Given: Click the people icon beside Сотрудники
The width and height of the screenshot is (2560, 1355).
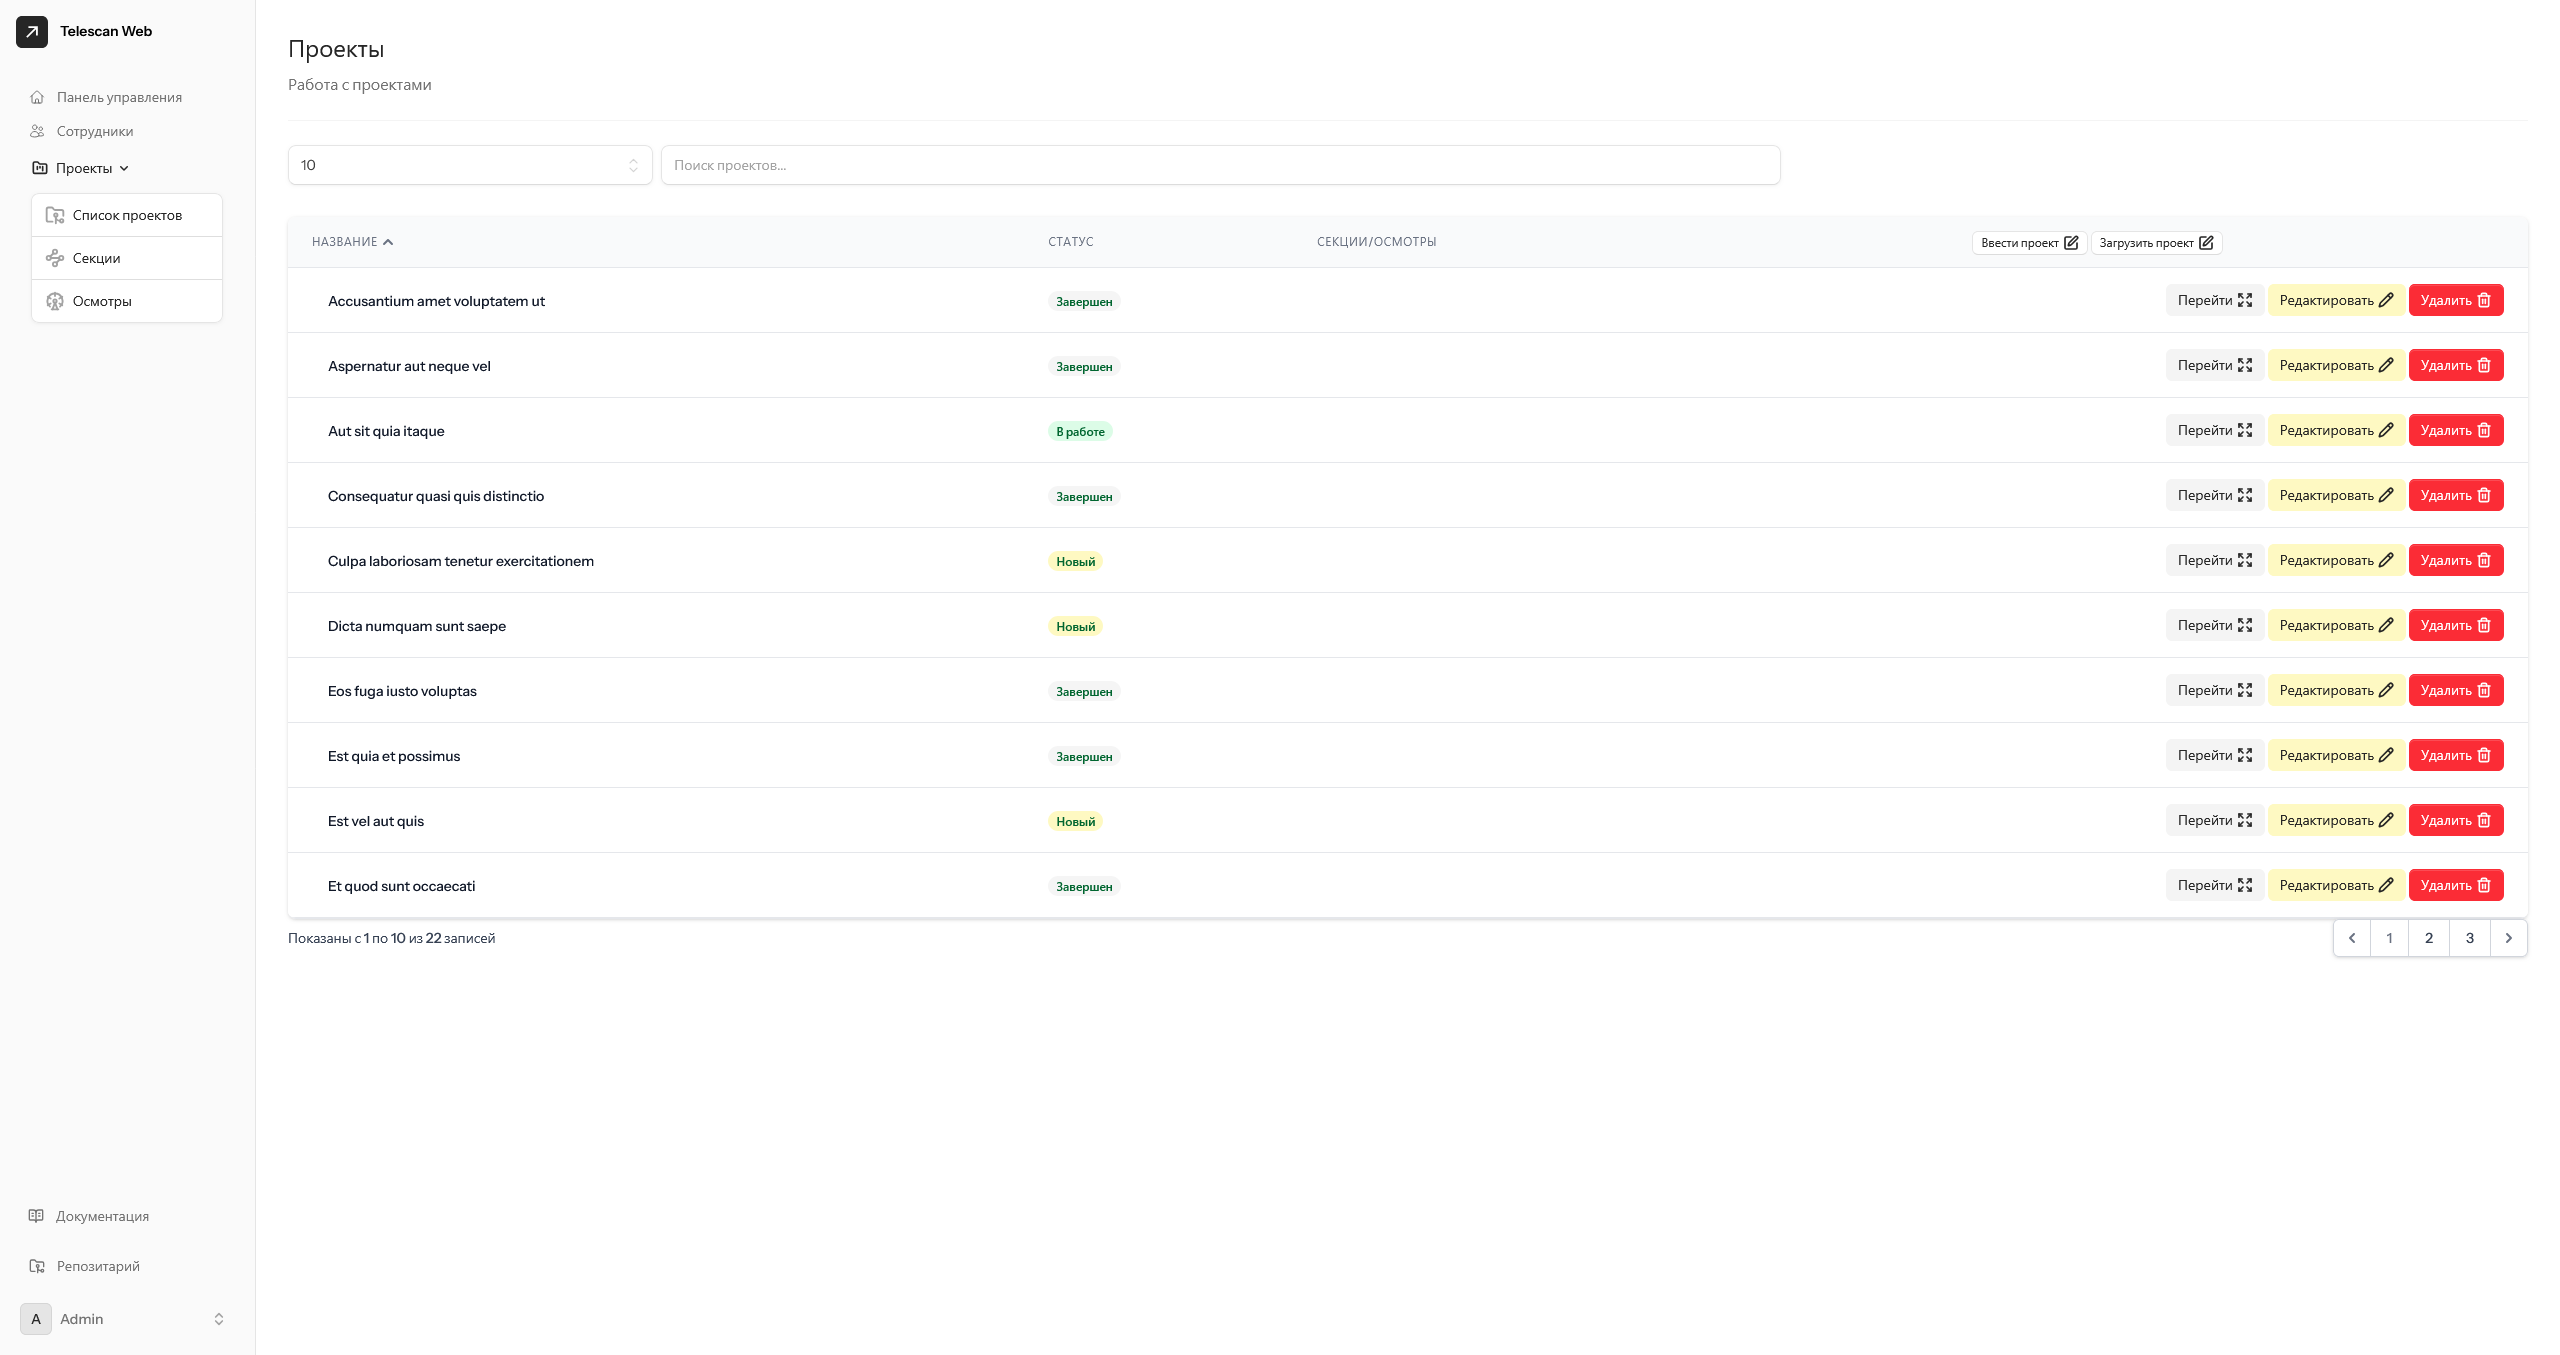Looking at the screenshot, I should [x=37, y=131].
